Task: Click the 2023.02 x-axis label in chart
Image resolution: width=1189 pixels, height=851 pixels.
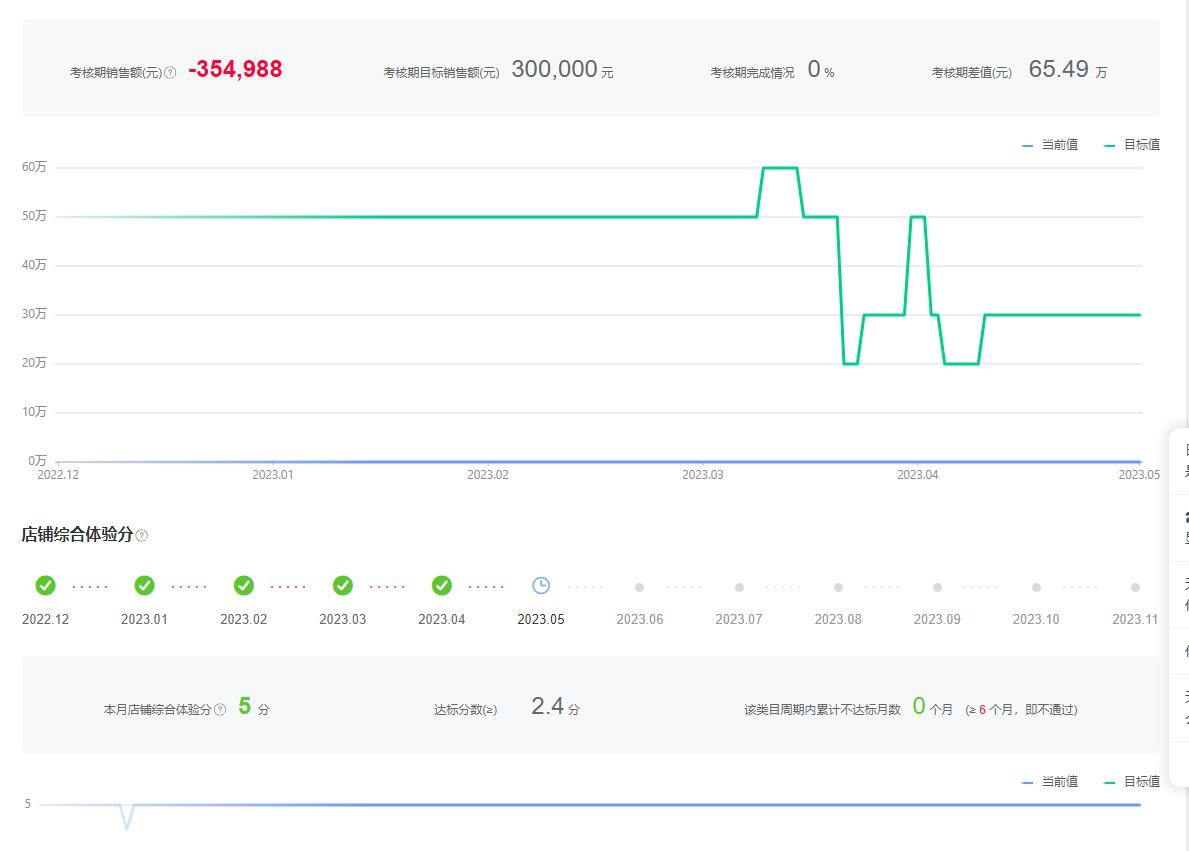Action: coord(488,475)
